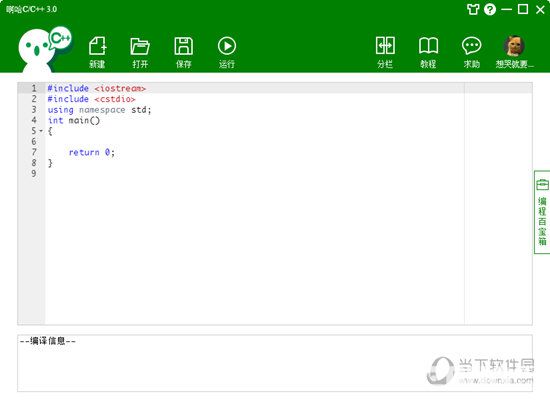Click line number 9 in gutter
Screen dimensions: 550x400
click(34, 174)
